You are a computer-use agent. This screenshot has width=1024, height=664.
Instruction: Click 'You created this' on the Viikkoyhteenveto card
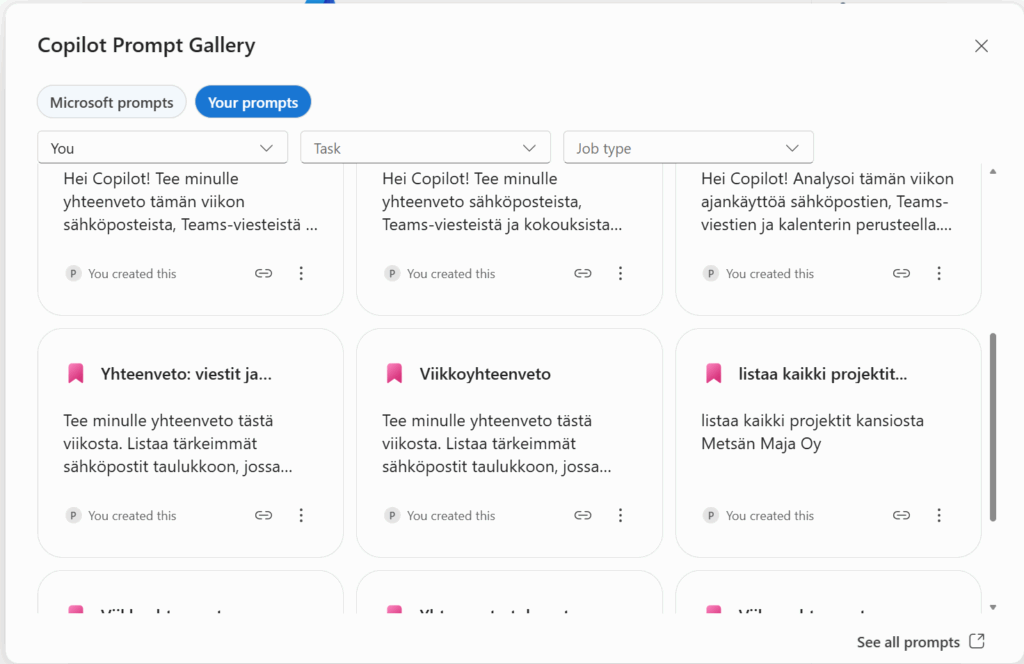[451, 515]
